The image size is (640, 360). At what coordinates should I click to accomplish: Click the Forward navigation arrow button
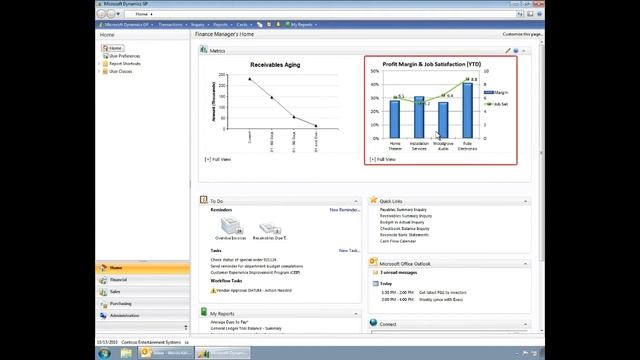pyautogui.click(x=111, y=14)
